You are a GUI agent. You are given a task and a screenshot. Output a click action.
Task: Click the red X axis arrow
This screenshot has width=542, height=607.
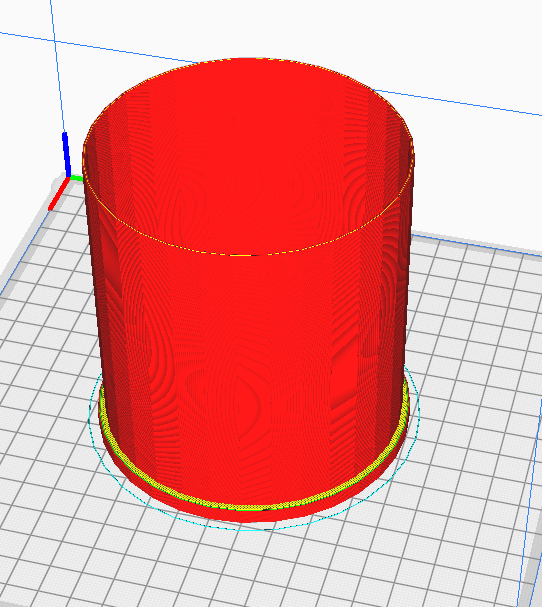[59, 194]
